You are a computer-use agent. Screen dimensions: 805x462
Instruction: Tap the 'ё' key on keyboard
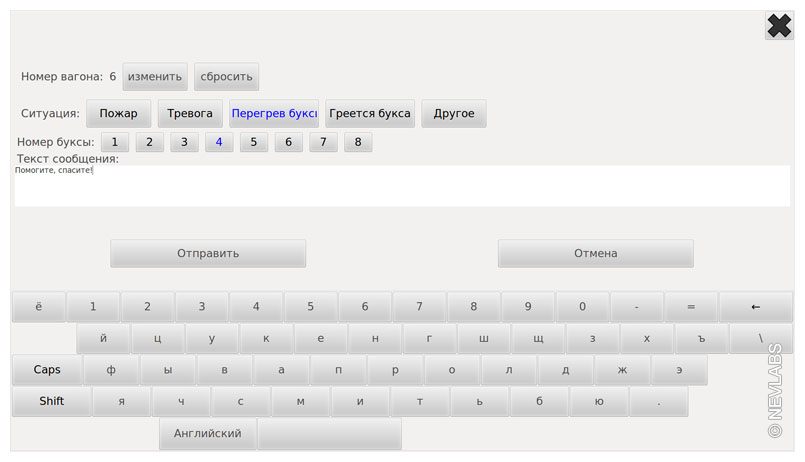click(x=39, y=307)
